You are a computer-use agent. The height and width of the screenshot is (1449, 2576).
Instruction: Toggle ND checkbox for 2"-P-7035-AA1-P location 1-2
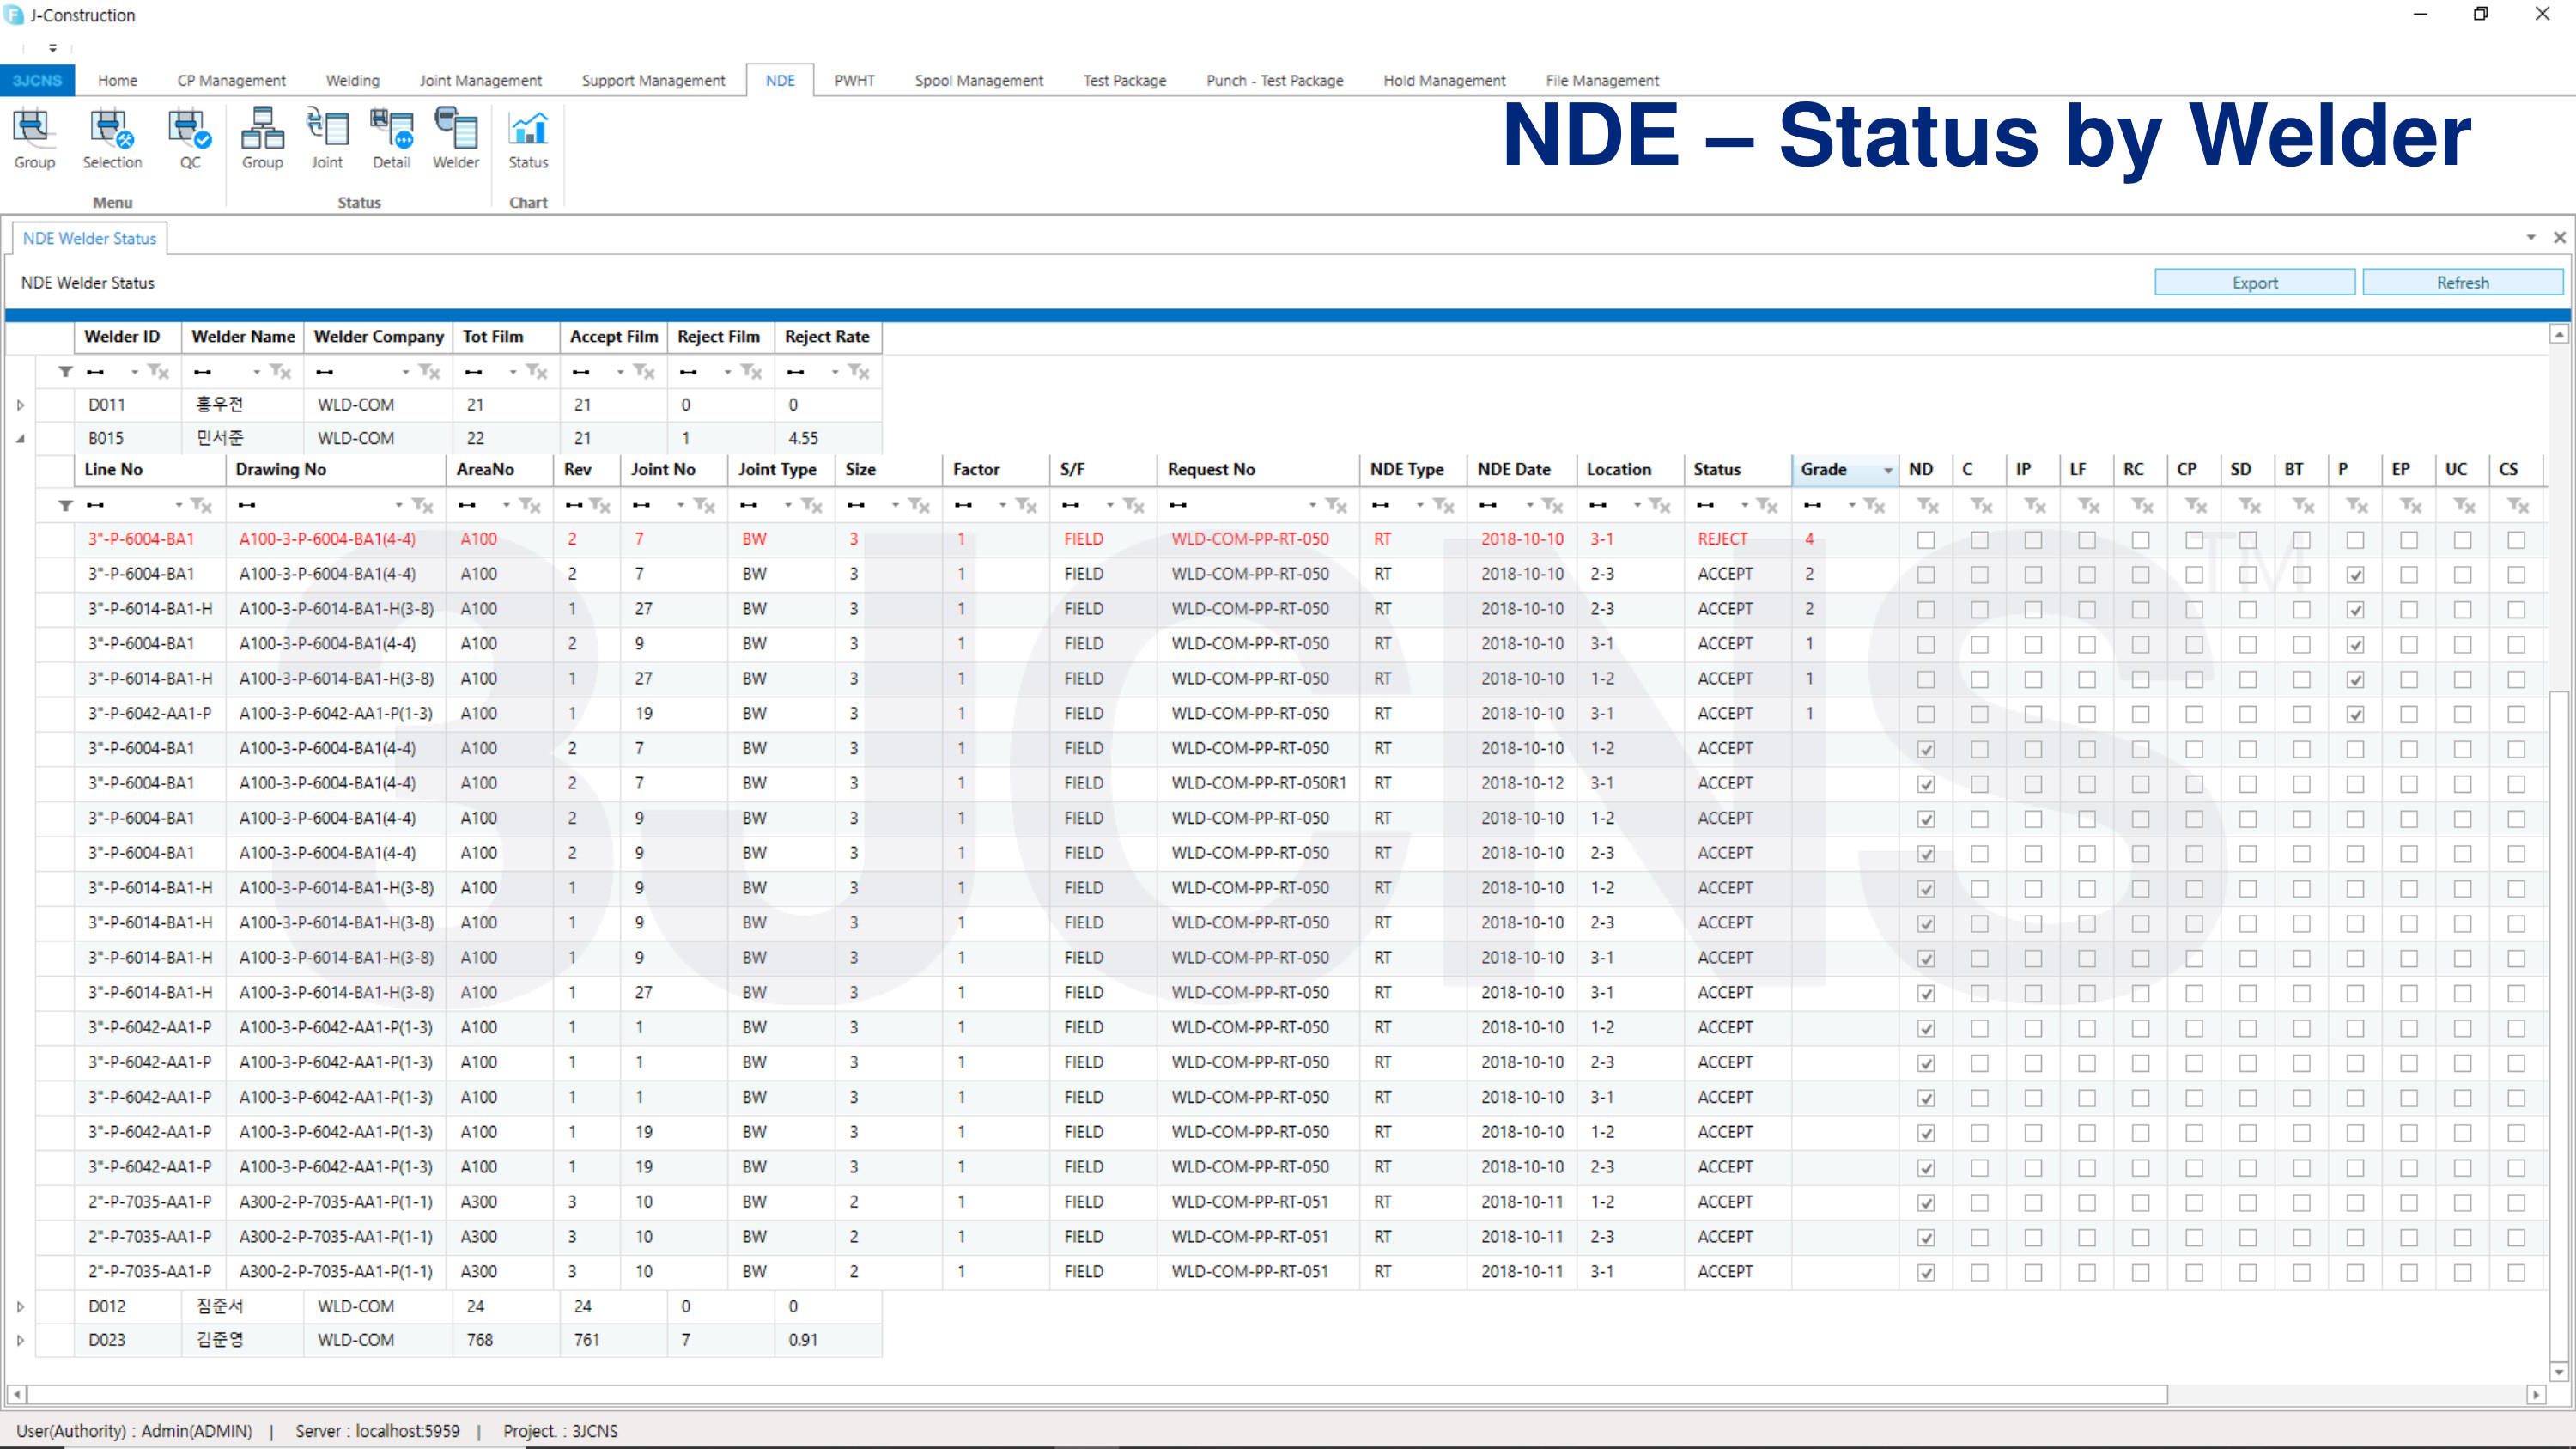[1925, 1203]
